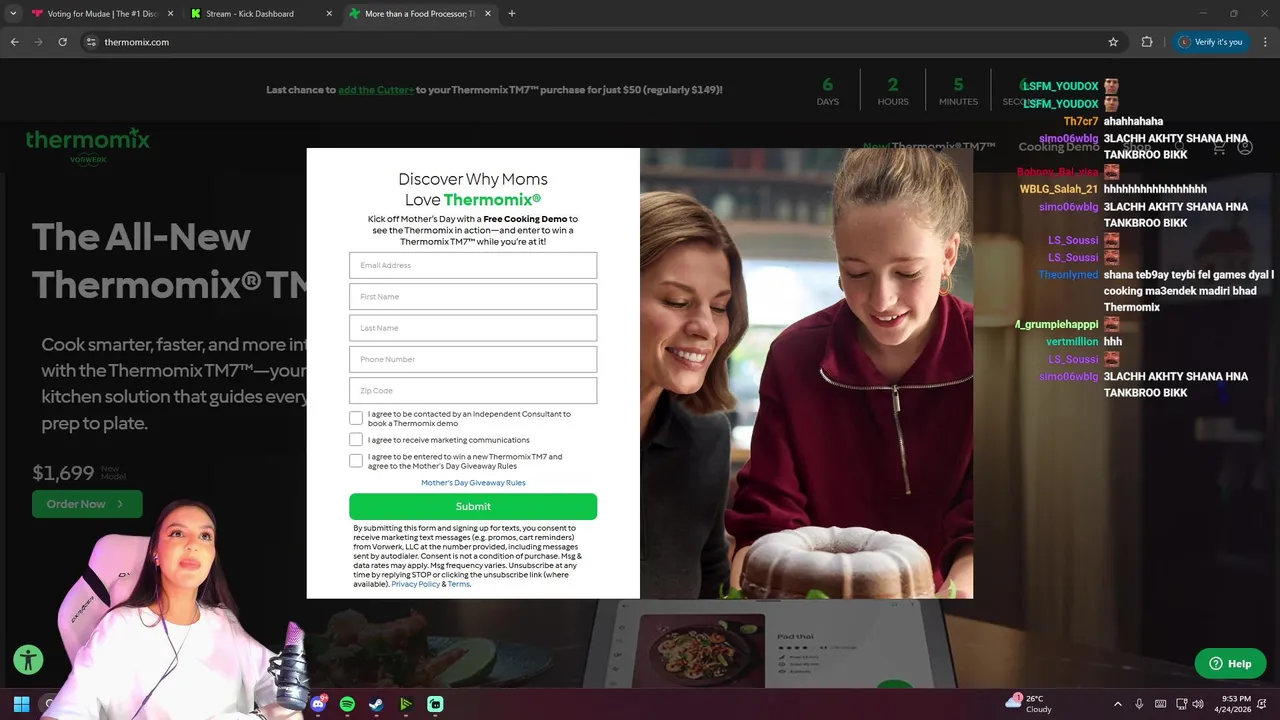Click the Zip Code field
This screenshot has height=720, width=1280.
click(x=473, y=391)
